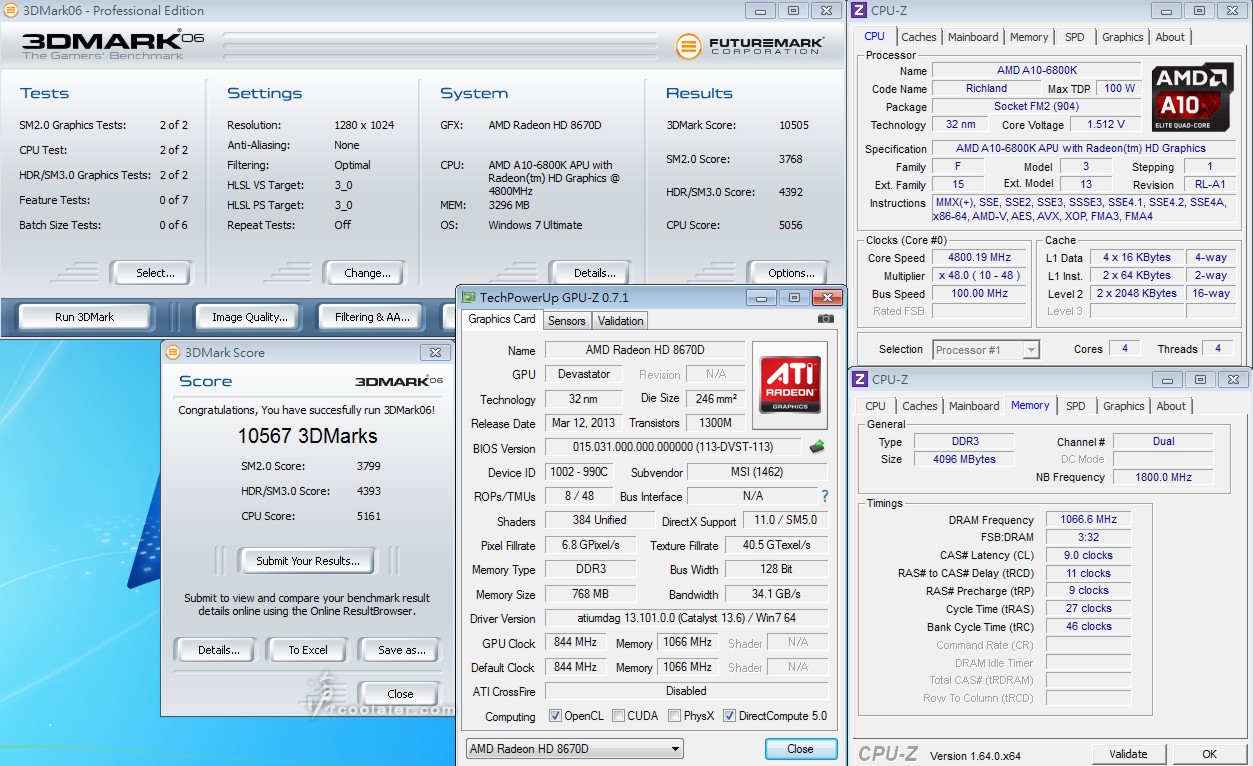This screenshot has width=1253, height=766.
Task: Click the 3DMark06 title bar icon
Action: click(10, 10)
